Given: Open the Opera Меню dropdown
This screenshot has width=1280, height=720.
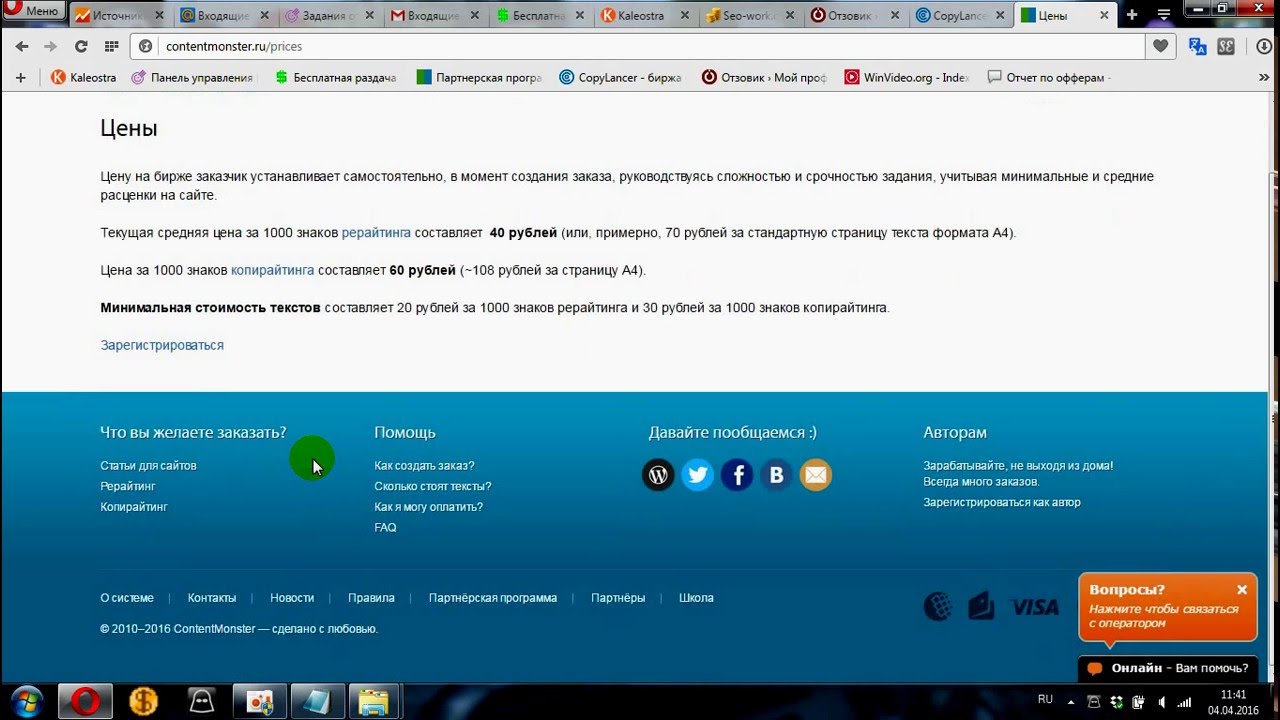Looking at the screenshot, I should pyautogui.click(x=32, y=11).
